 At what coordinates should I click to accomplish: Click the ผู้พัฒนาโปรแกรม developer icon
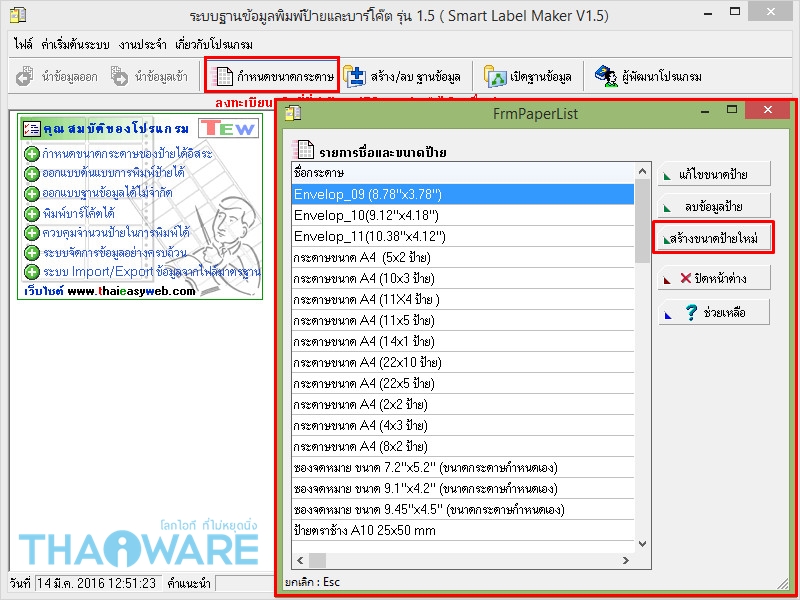(x=606, y=76)
